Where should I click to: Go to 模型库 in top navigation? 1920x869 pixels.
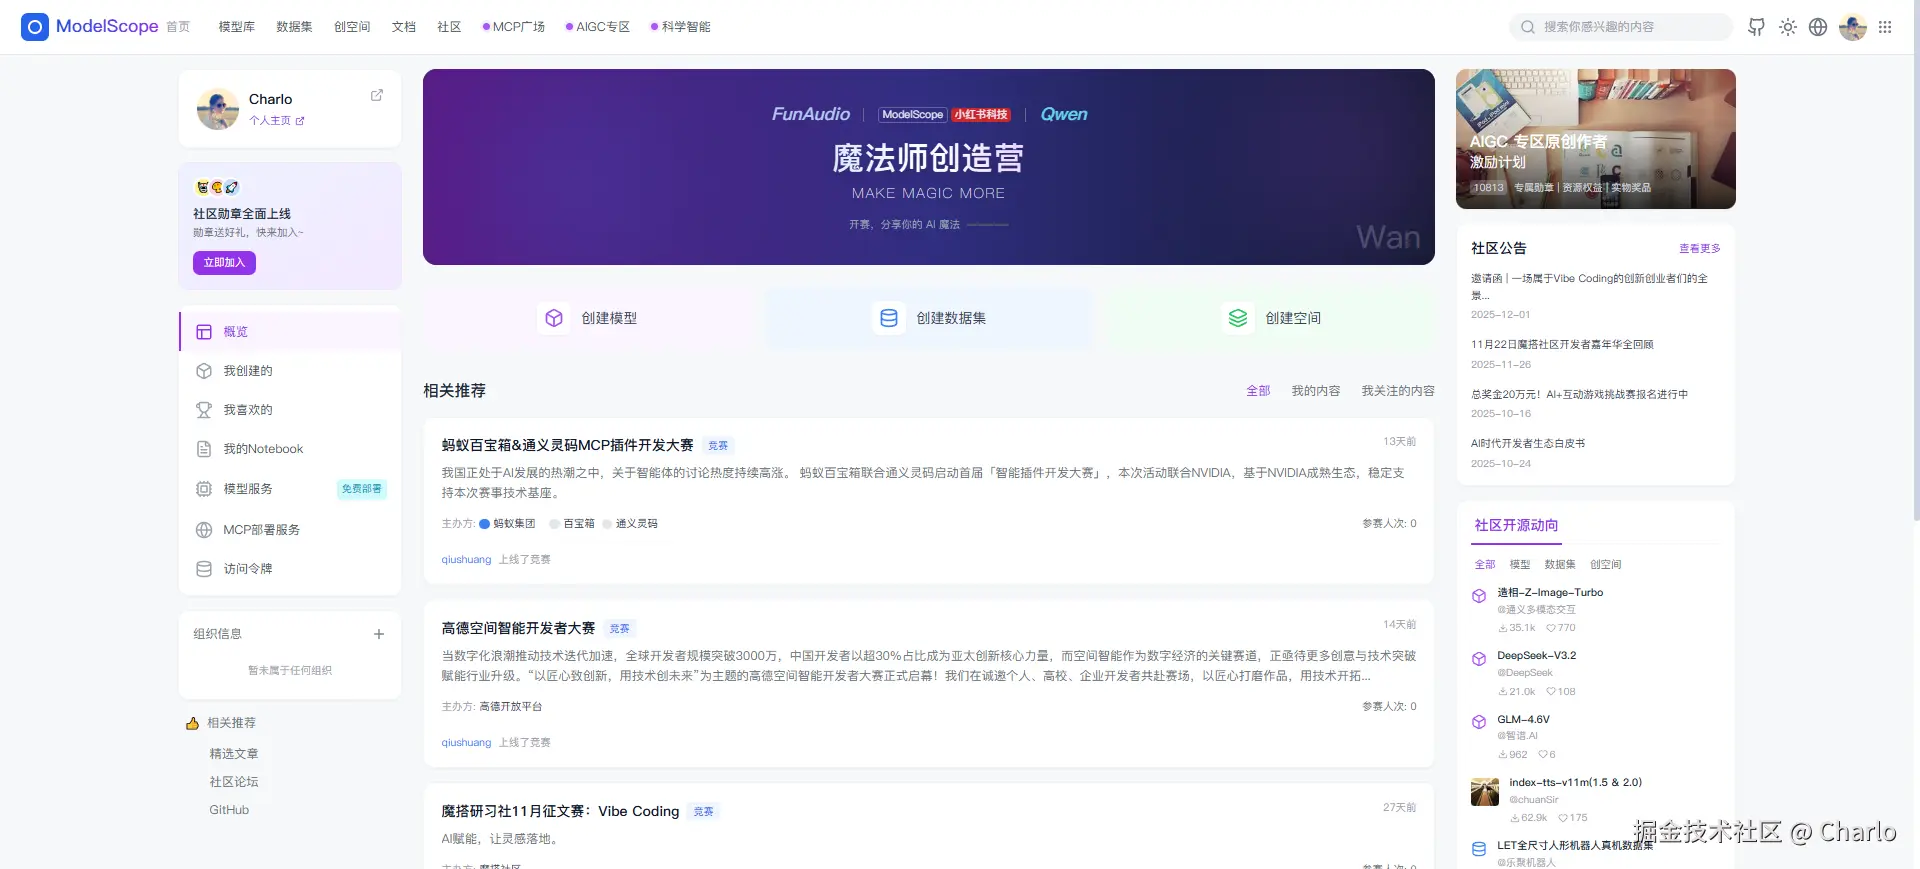[x=237, y=27]
